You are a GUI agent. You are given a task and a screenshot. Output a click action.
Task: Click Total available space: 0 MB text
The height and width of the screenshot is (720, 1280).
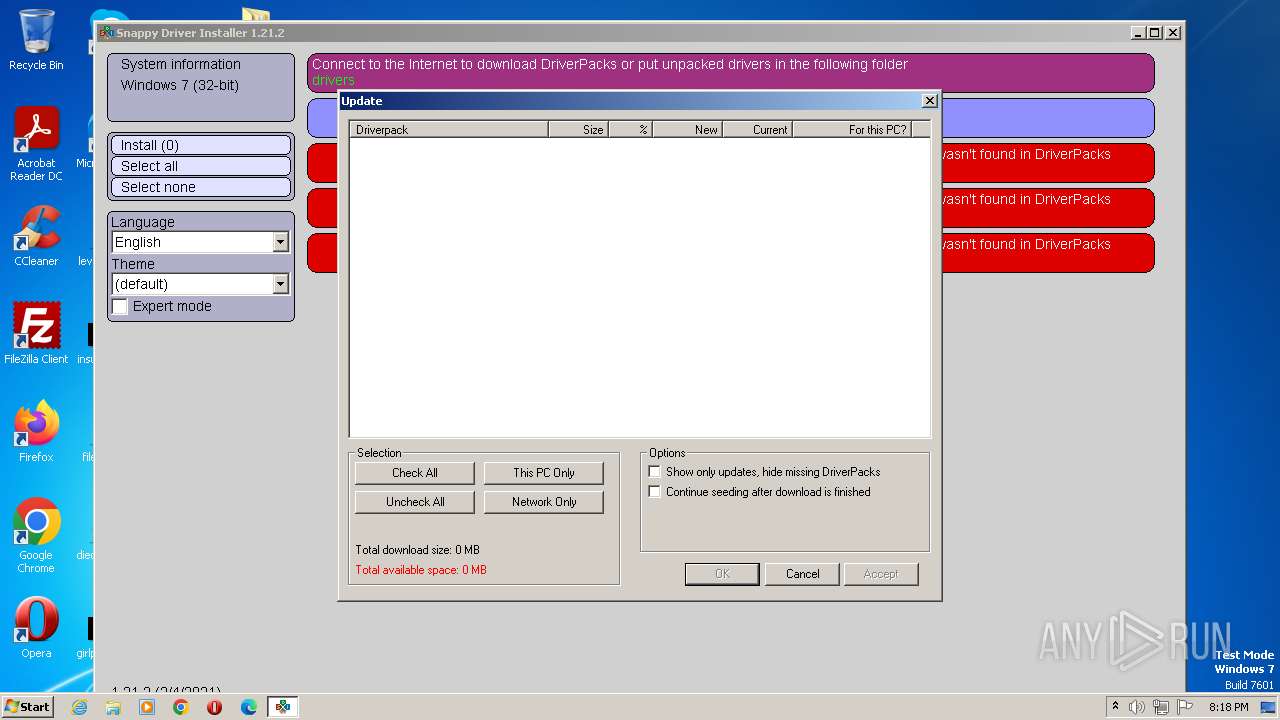421,570
